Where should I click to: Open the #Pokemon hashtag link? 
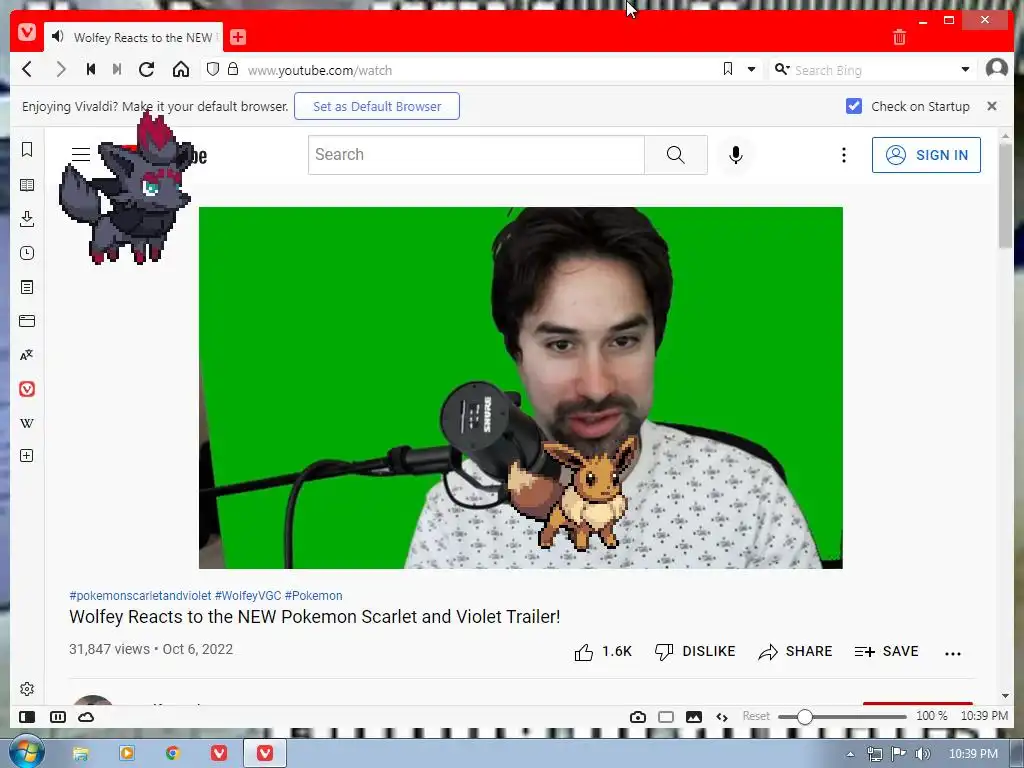coord(313,596)
